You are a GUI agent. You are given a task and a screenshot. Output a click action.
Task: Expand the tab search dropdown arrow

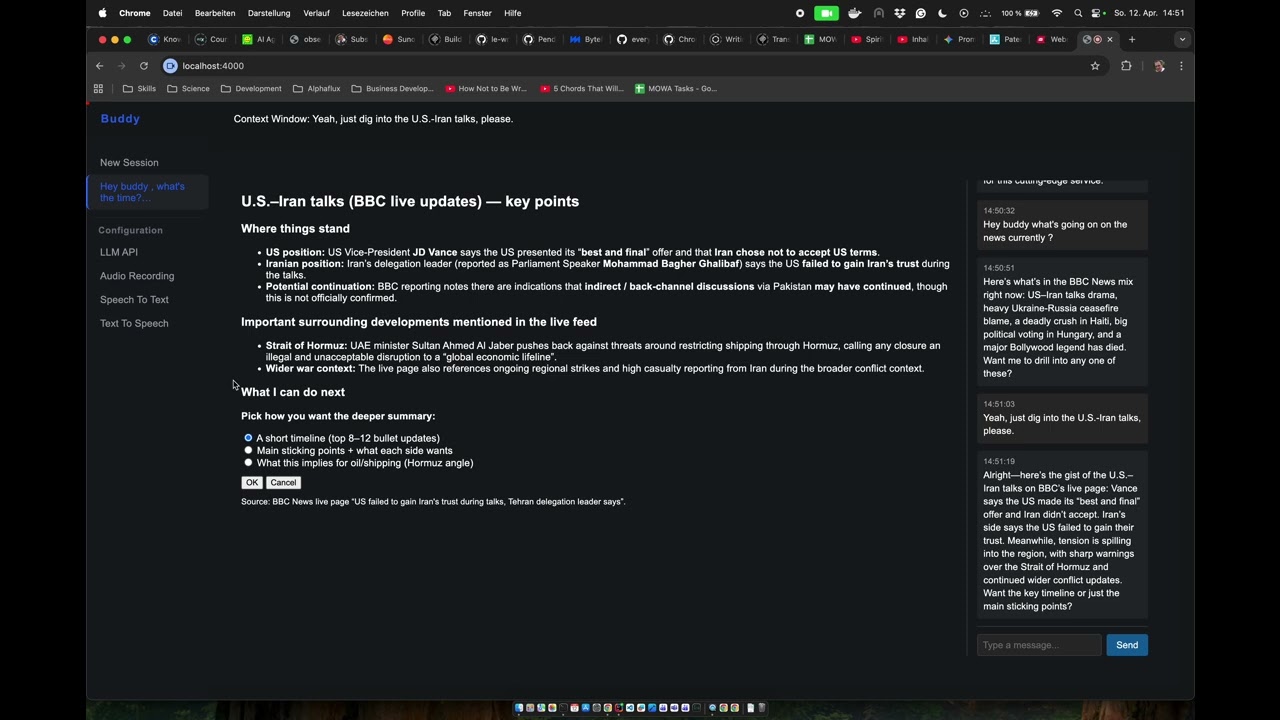coord(1182,39)
